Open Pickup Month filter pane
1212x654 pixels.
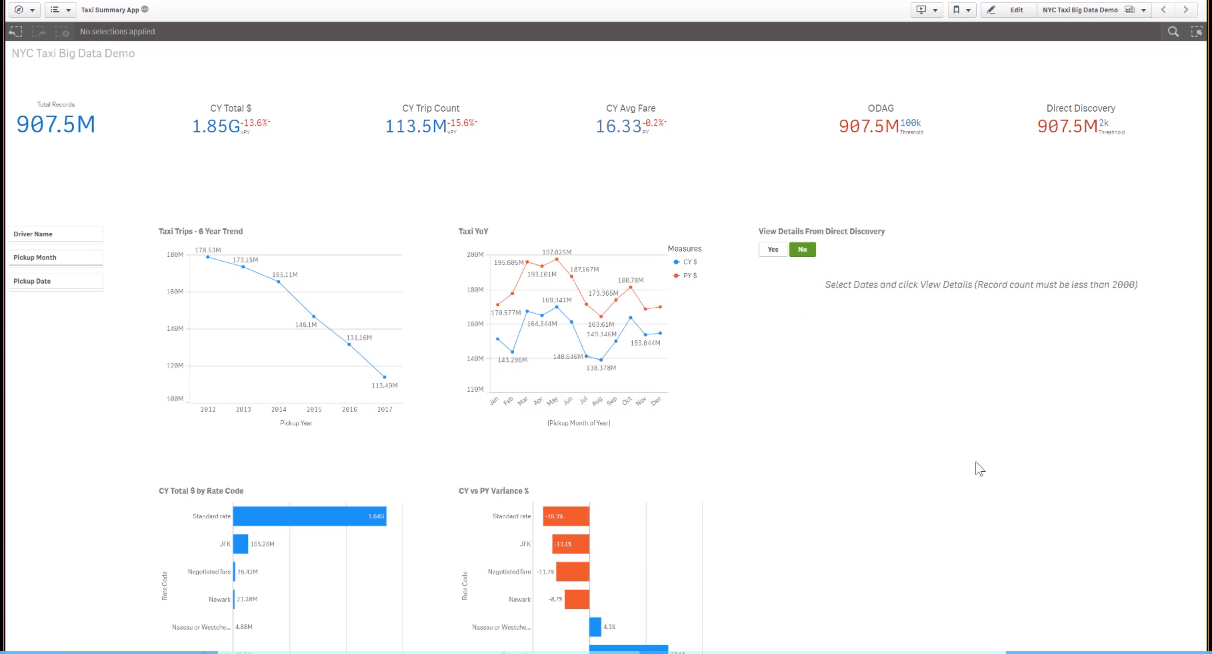click(x=56, y=258)
